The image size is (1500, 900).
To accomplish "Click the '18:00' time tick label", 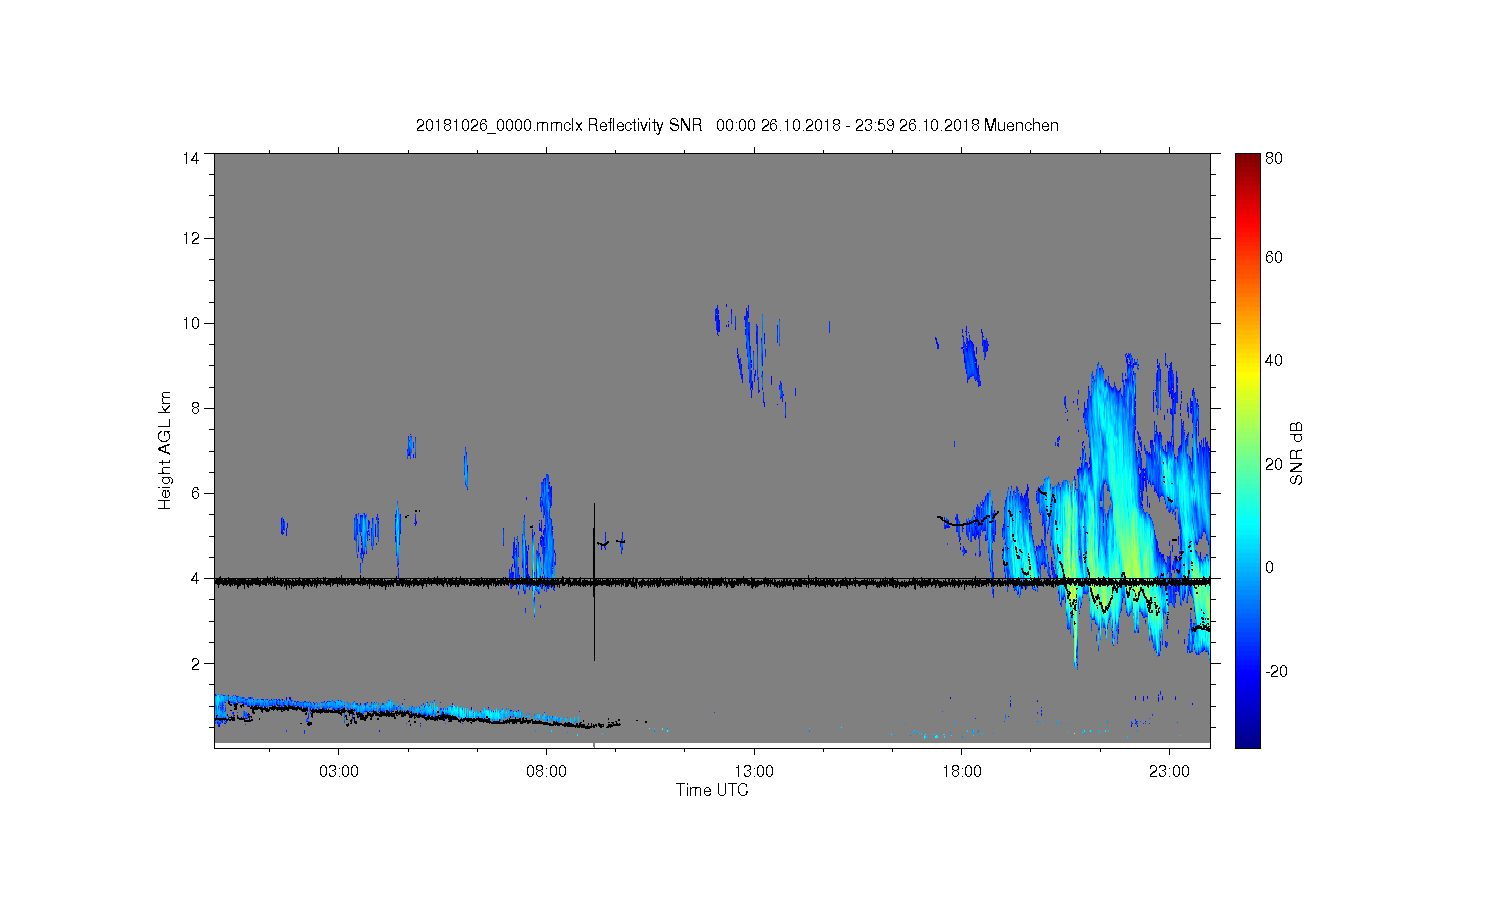I will (x=962, y=772).
